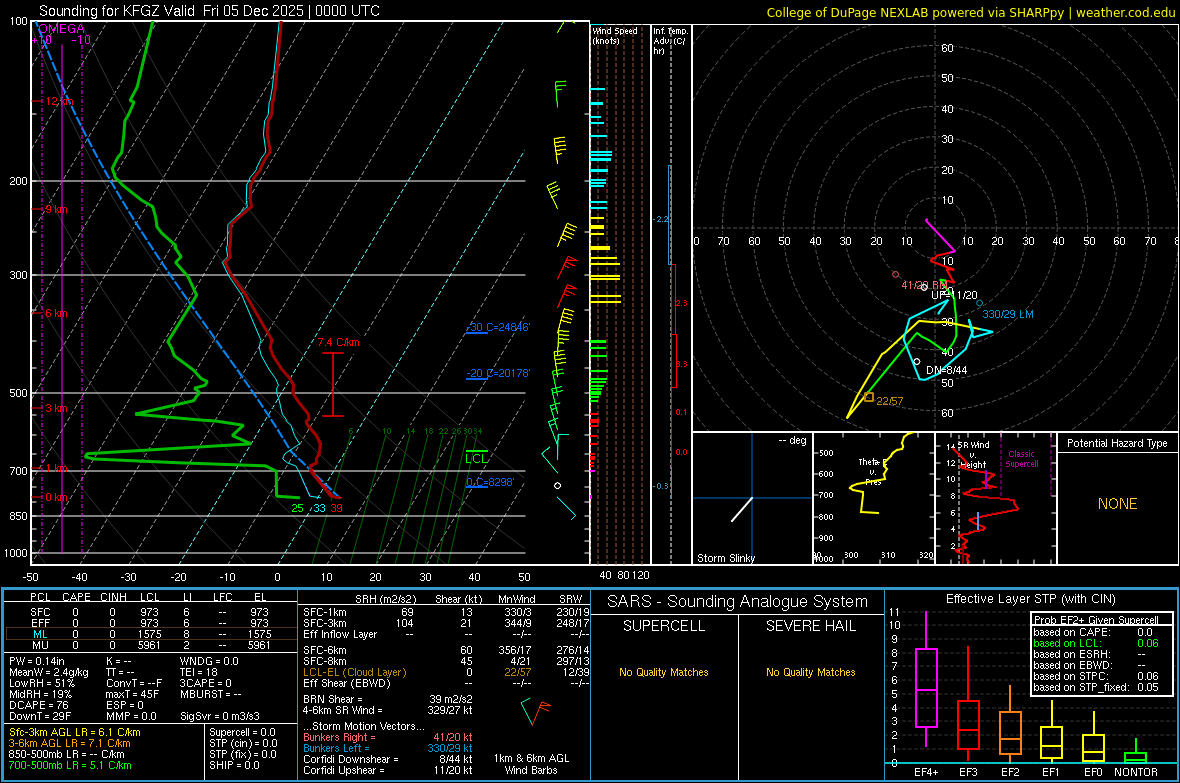Click the DCAPE = 76 value

point(38,705)
